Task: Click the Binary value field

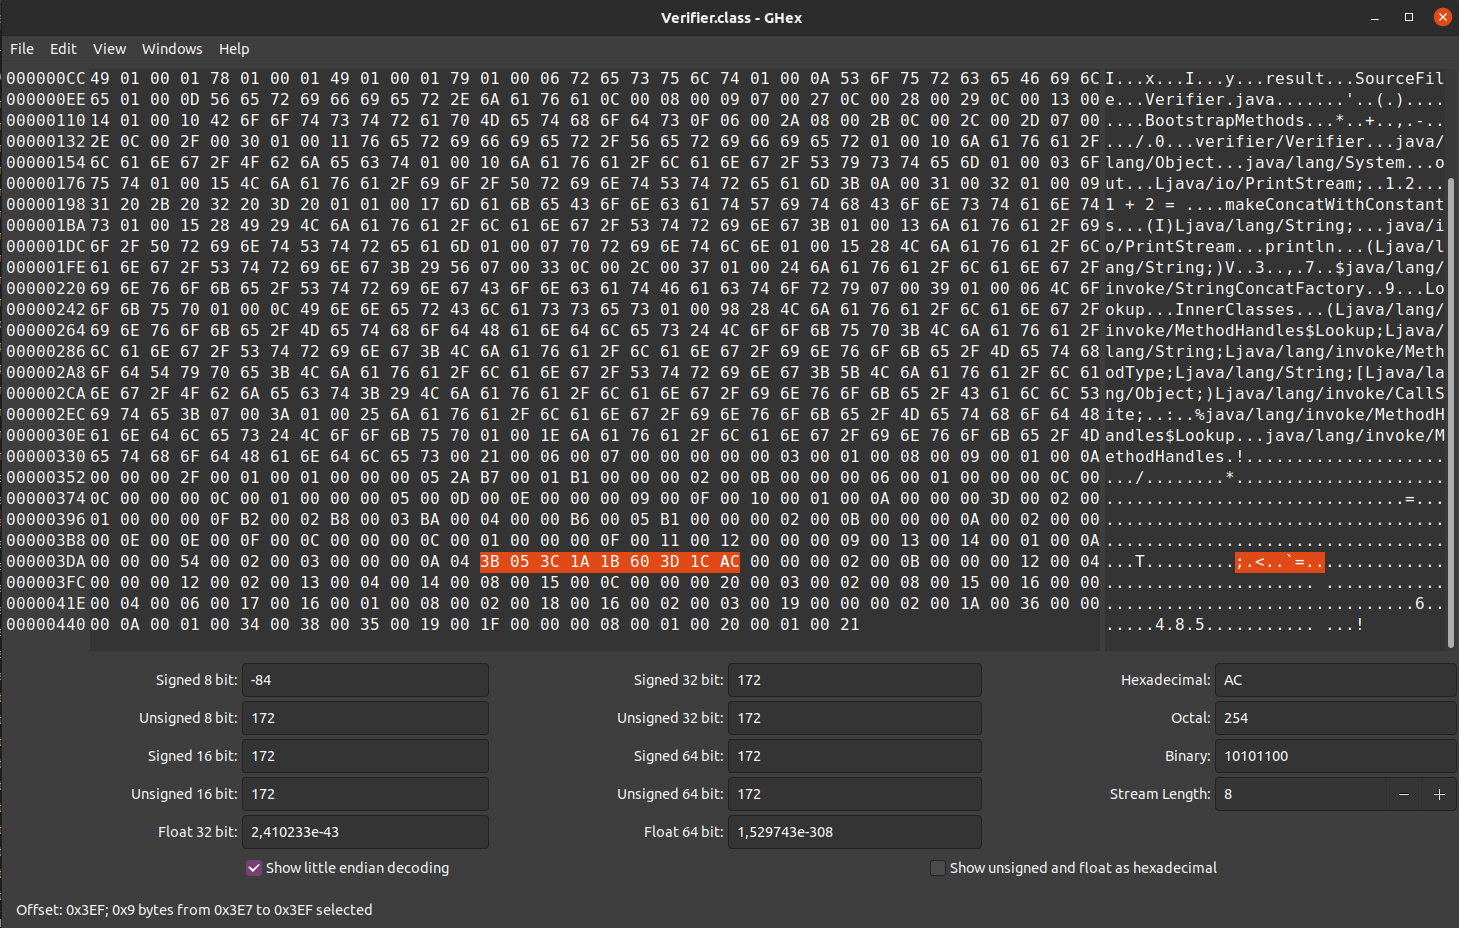Action: [x=1336, y=756]
